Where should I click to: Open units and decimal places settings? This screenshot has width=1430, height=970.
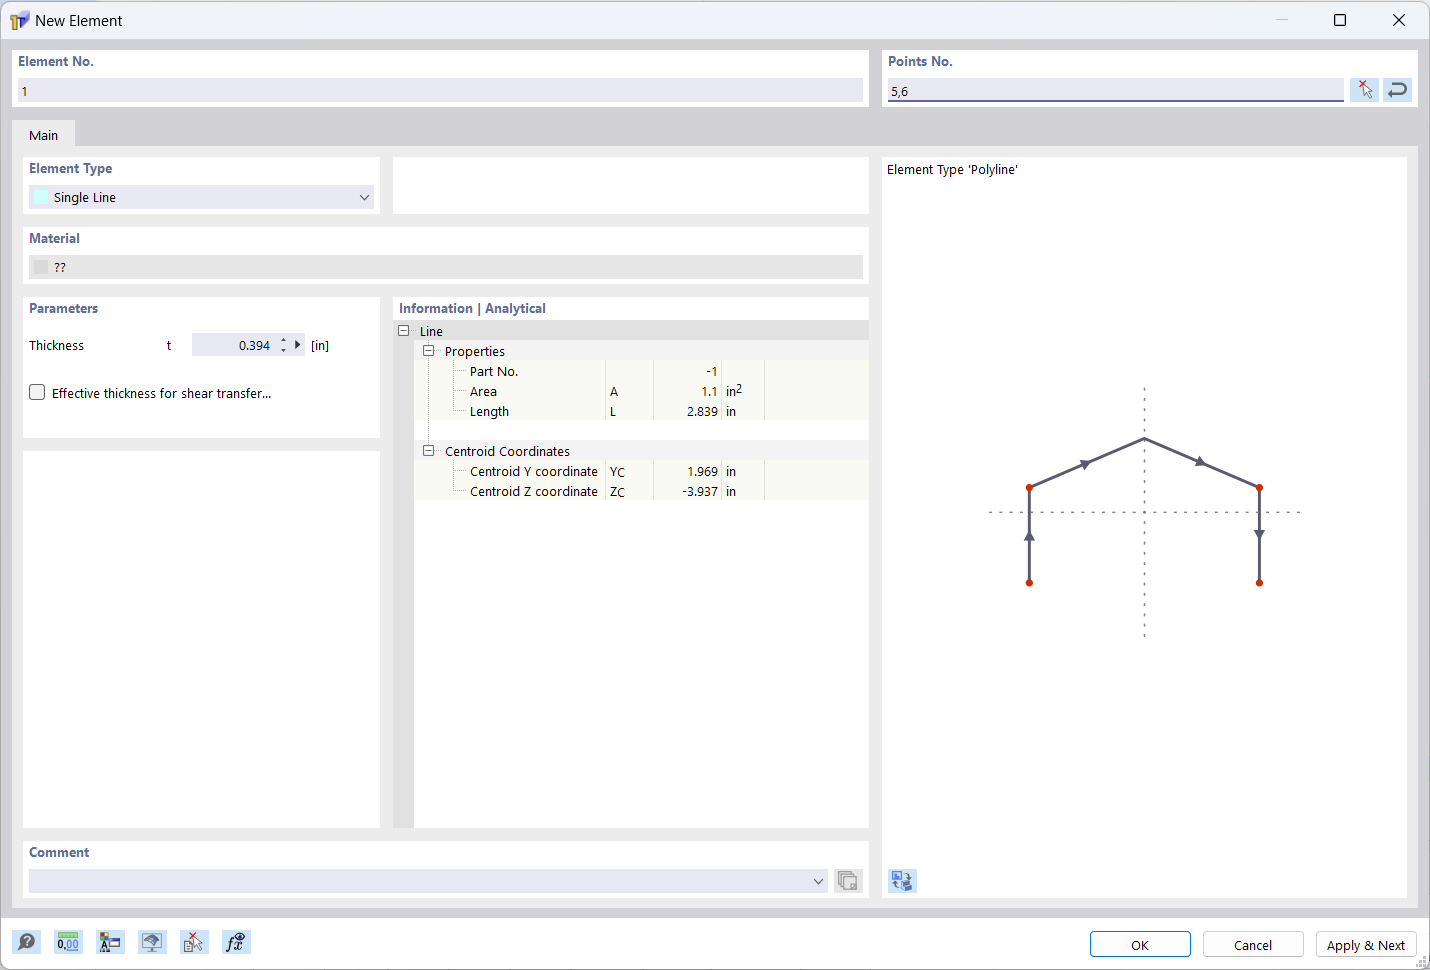tap(68, 942)
